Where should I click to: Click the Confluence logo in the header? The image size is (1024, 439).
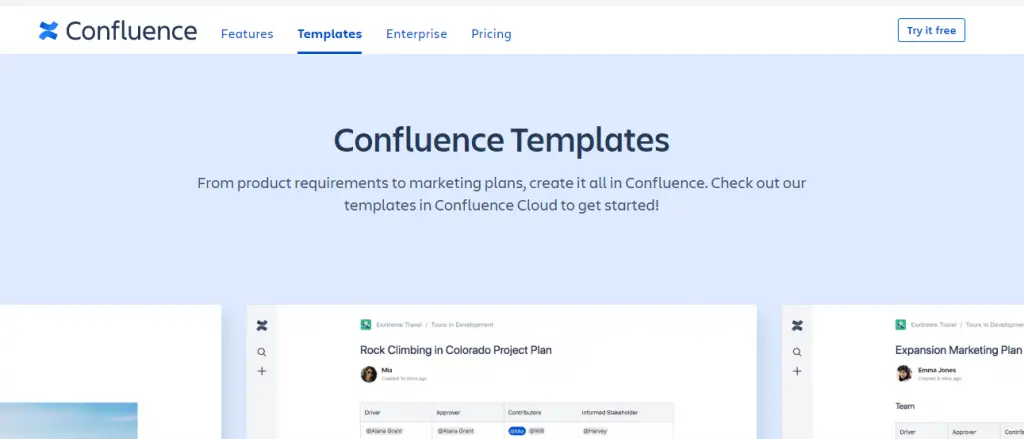pos(118,31)
